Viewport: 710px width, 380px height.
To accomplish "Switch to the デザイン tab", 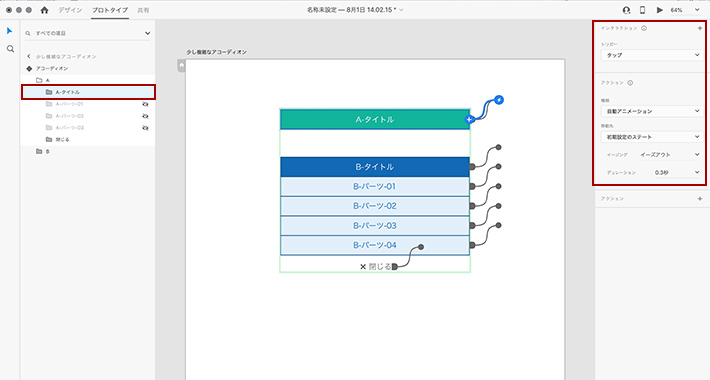I will 70,10.
